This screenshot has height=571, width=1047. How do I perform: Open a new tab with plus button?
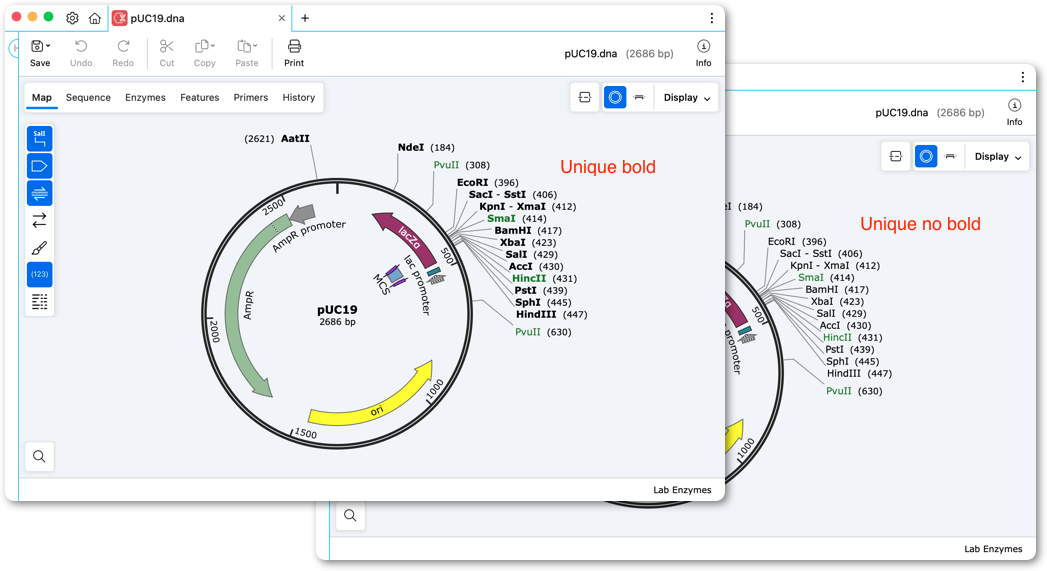305,18
